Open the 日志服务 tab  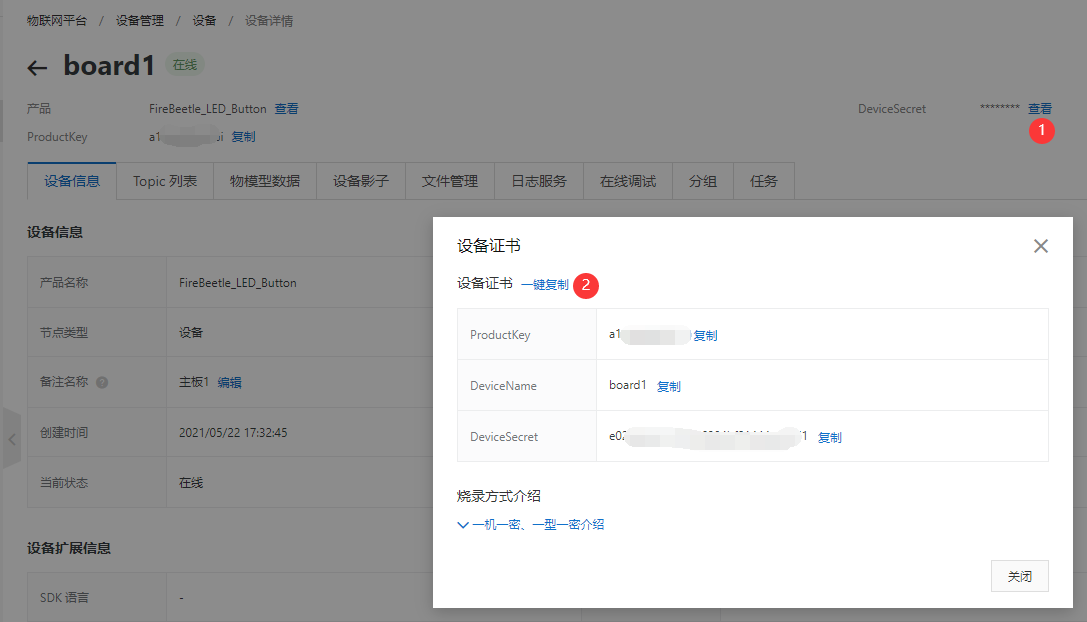539,181
